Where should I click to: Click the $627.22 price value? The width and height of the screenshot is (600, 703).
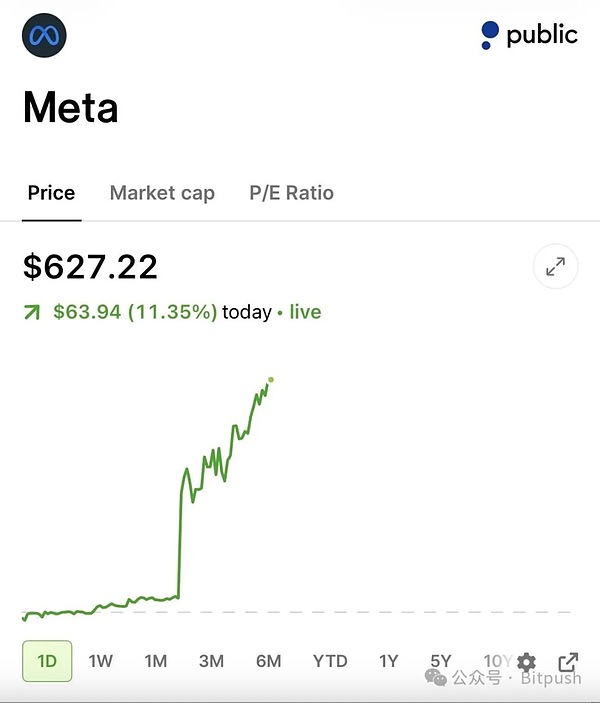(90, 267)
